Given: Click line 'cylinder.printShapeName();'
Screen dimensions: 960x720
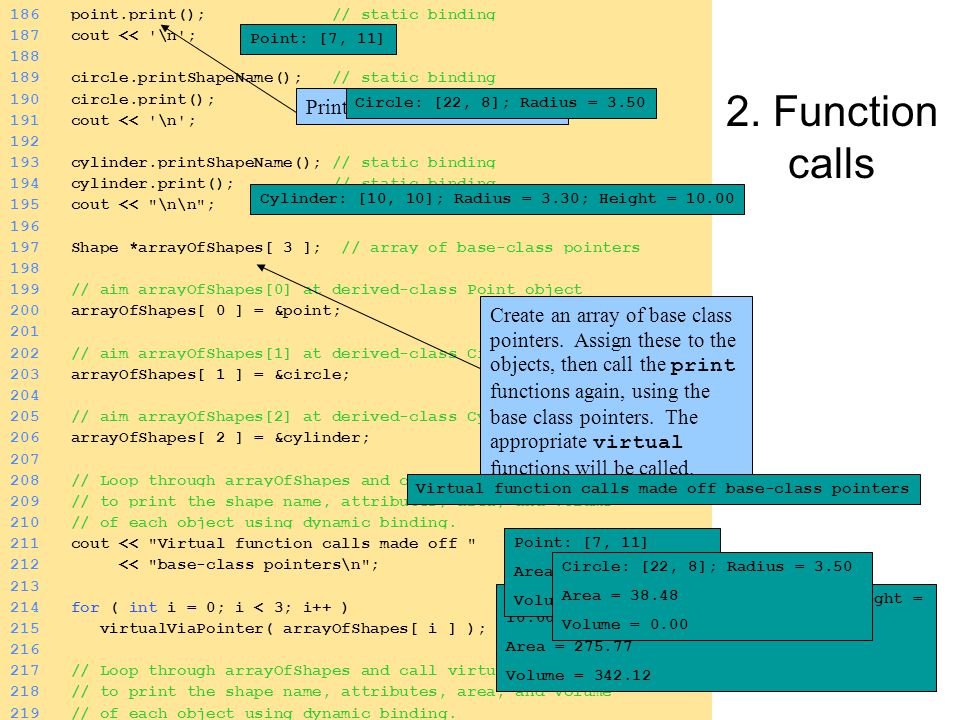Looking at the screenshot, I should (x=195, y=162).
